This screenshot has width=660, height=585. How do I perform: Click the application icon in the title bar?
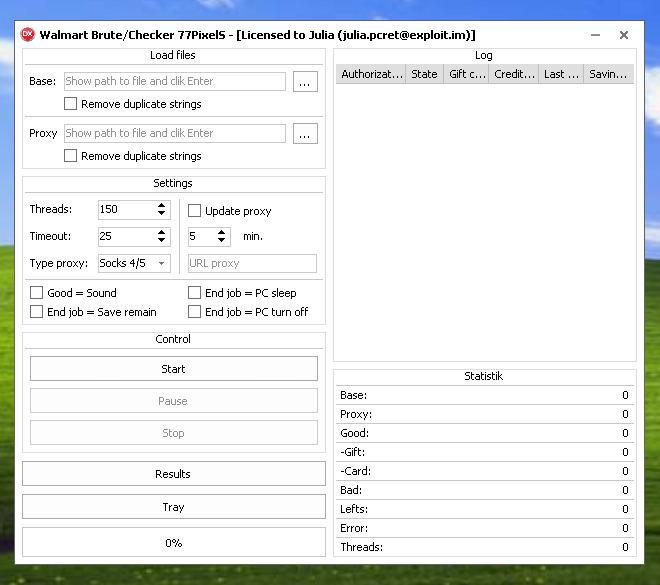[28, 34]
